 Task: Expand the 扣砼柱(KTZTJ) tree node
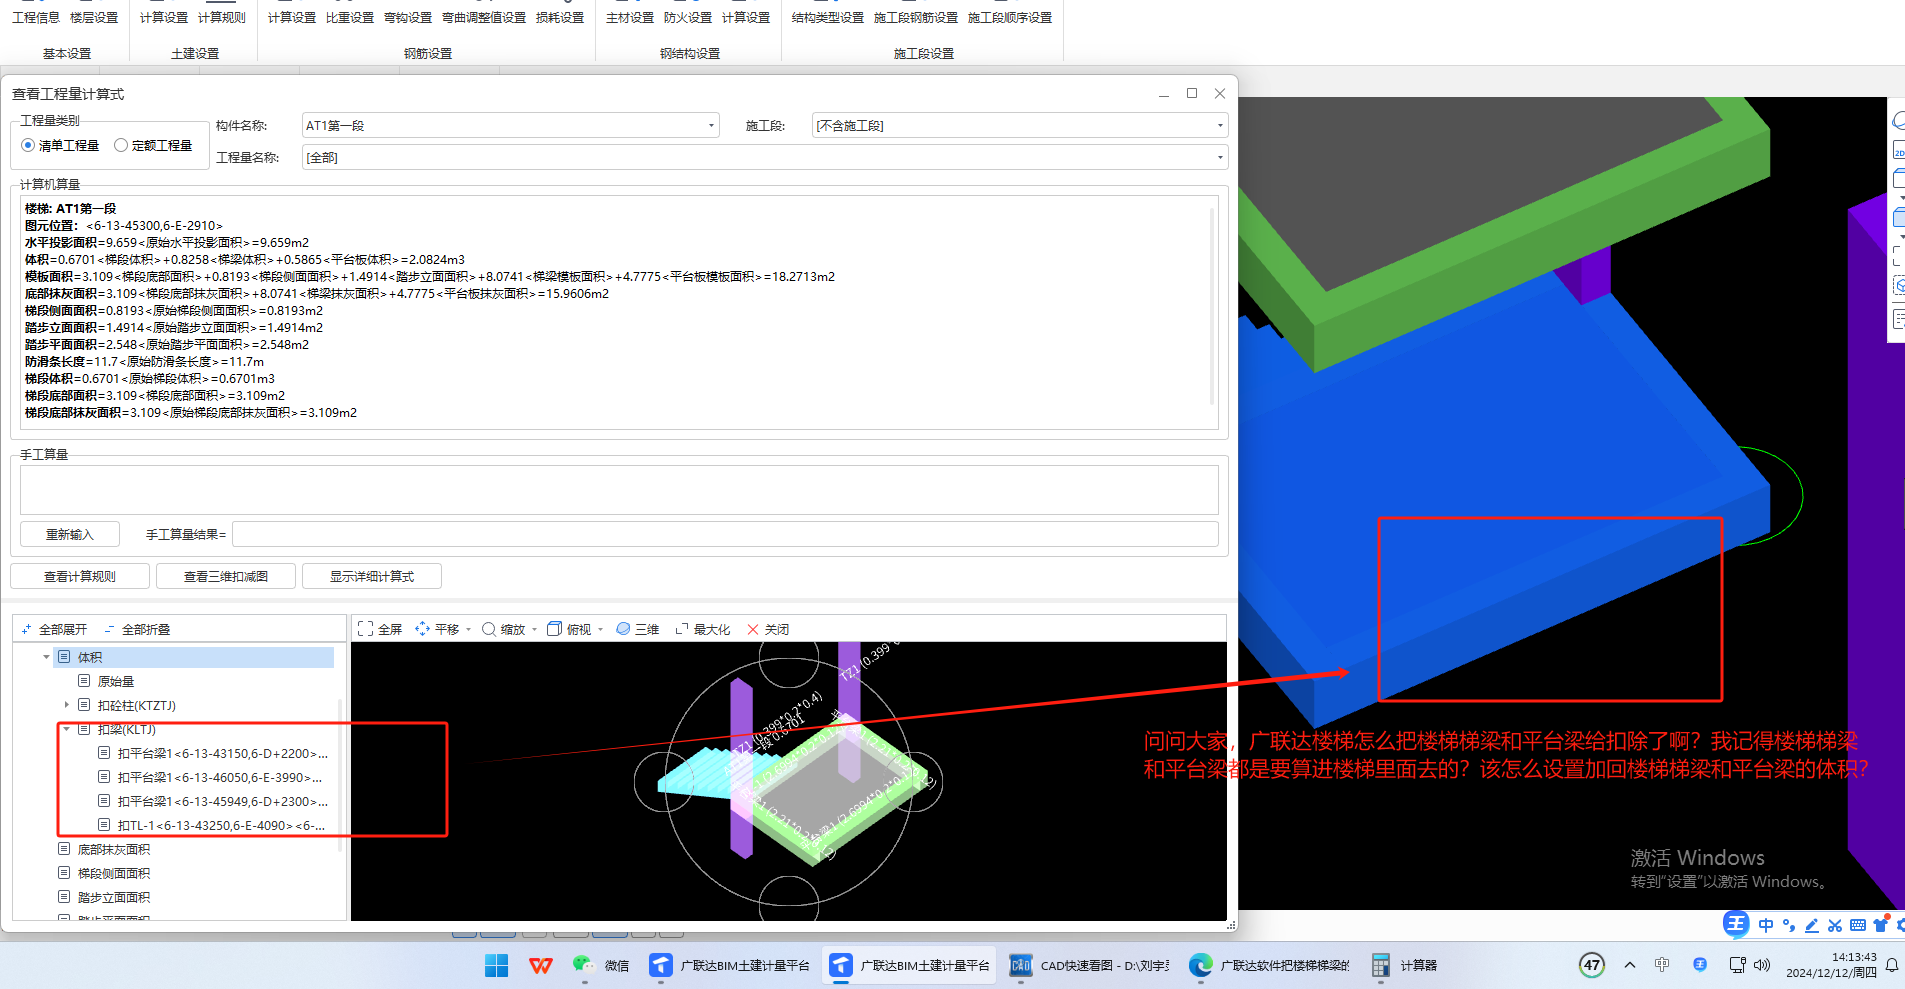[x=67, y=705]
